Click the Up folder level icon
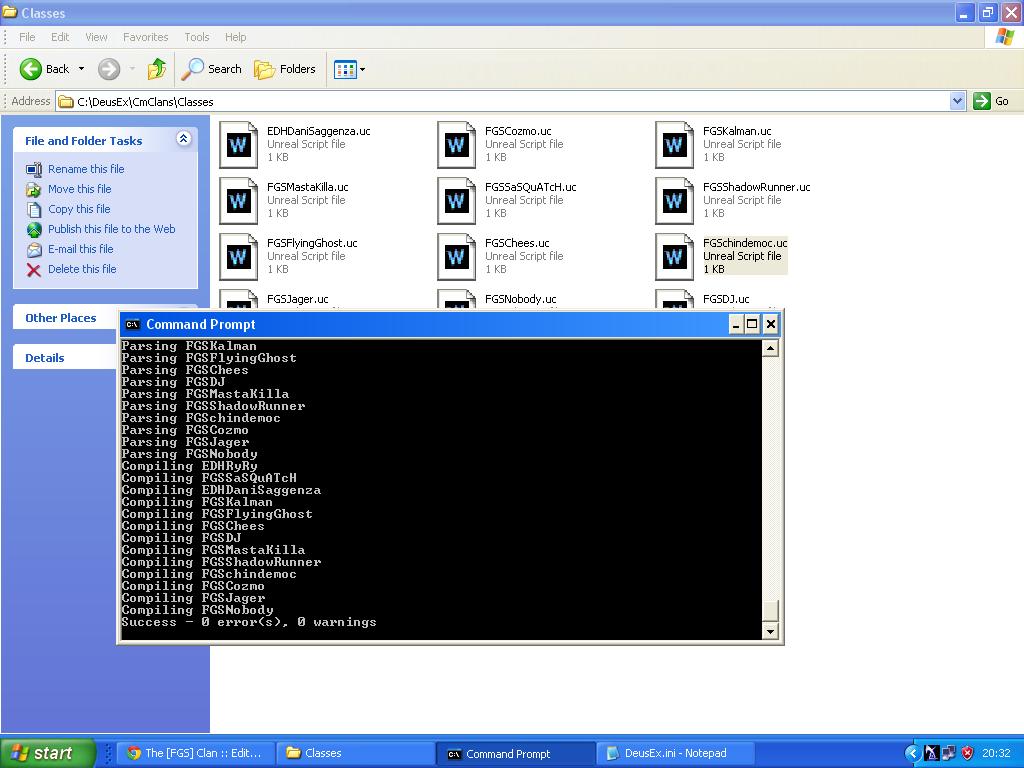 point(156,69)
